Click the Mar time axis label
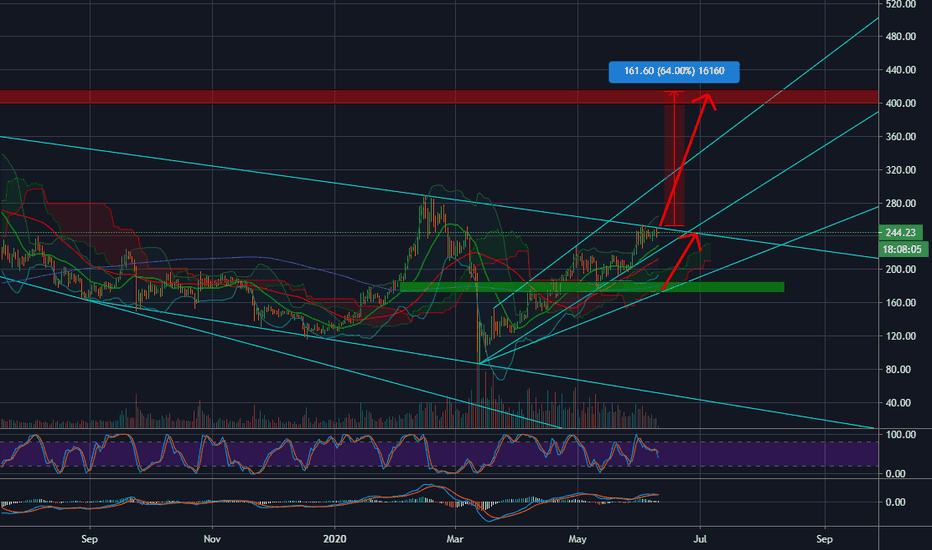932x550 pixels. point(455,539)
